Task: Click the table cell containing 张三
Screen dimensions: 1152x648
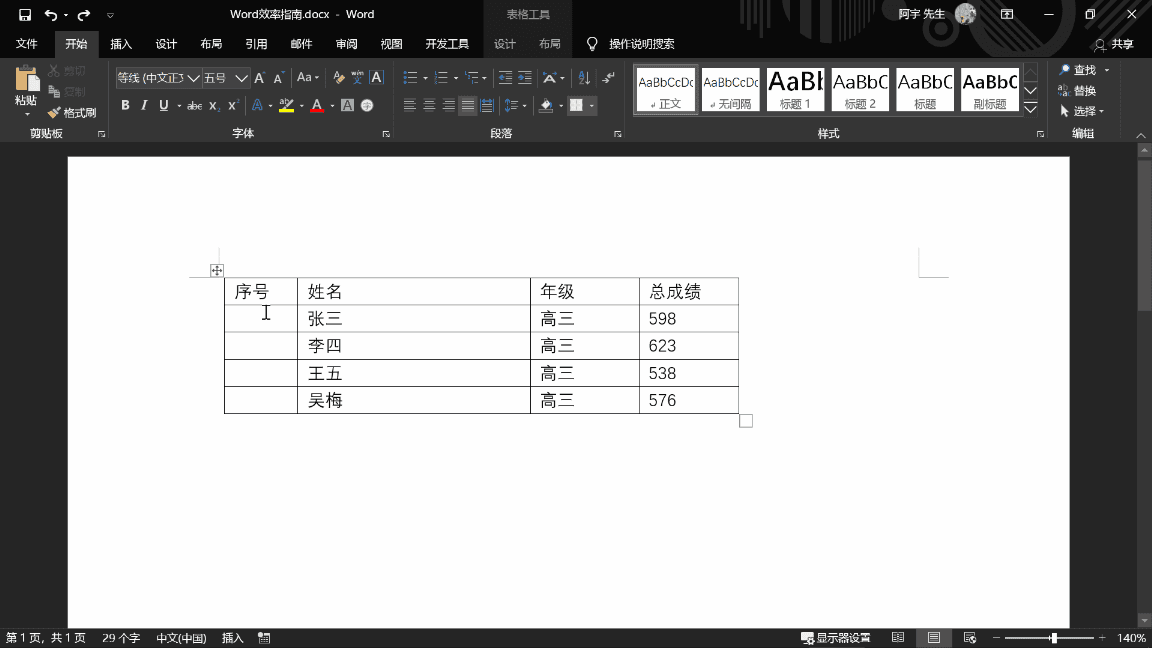Action: (x=414, y=319)
